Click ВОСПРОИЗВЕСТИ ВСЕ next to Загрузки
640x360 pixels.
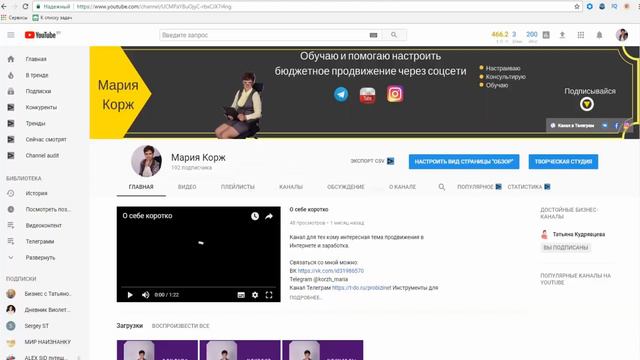click(180, 326)
